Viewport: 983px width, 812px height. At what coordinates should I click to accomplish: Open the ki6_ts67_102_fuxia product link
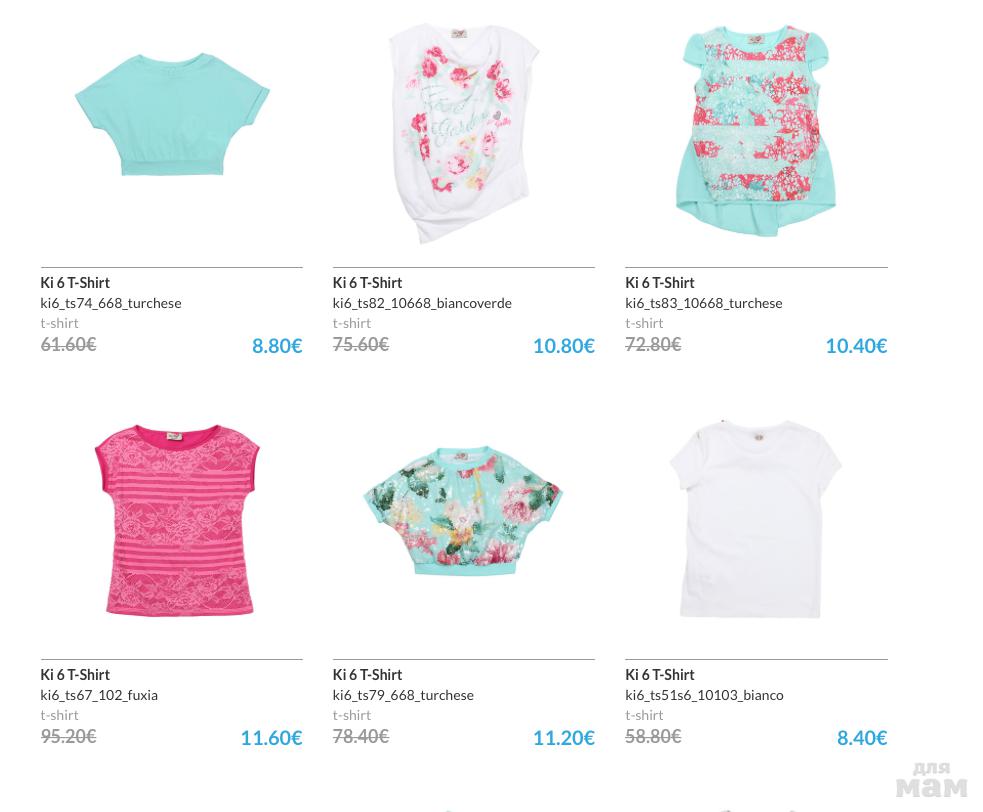(99, 695)
